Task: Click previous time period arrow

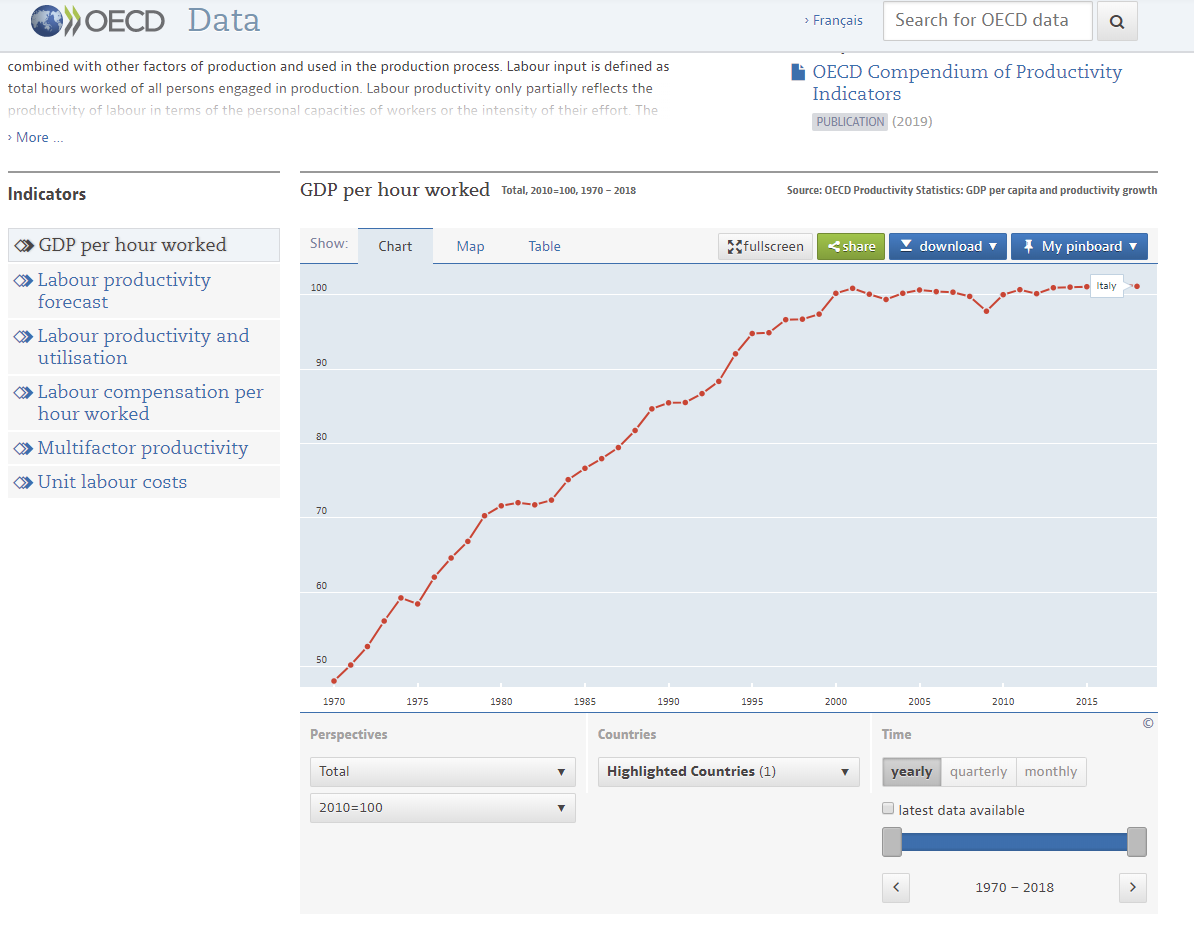Action: [x=896, y=887]
